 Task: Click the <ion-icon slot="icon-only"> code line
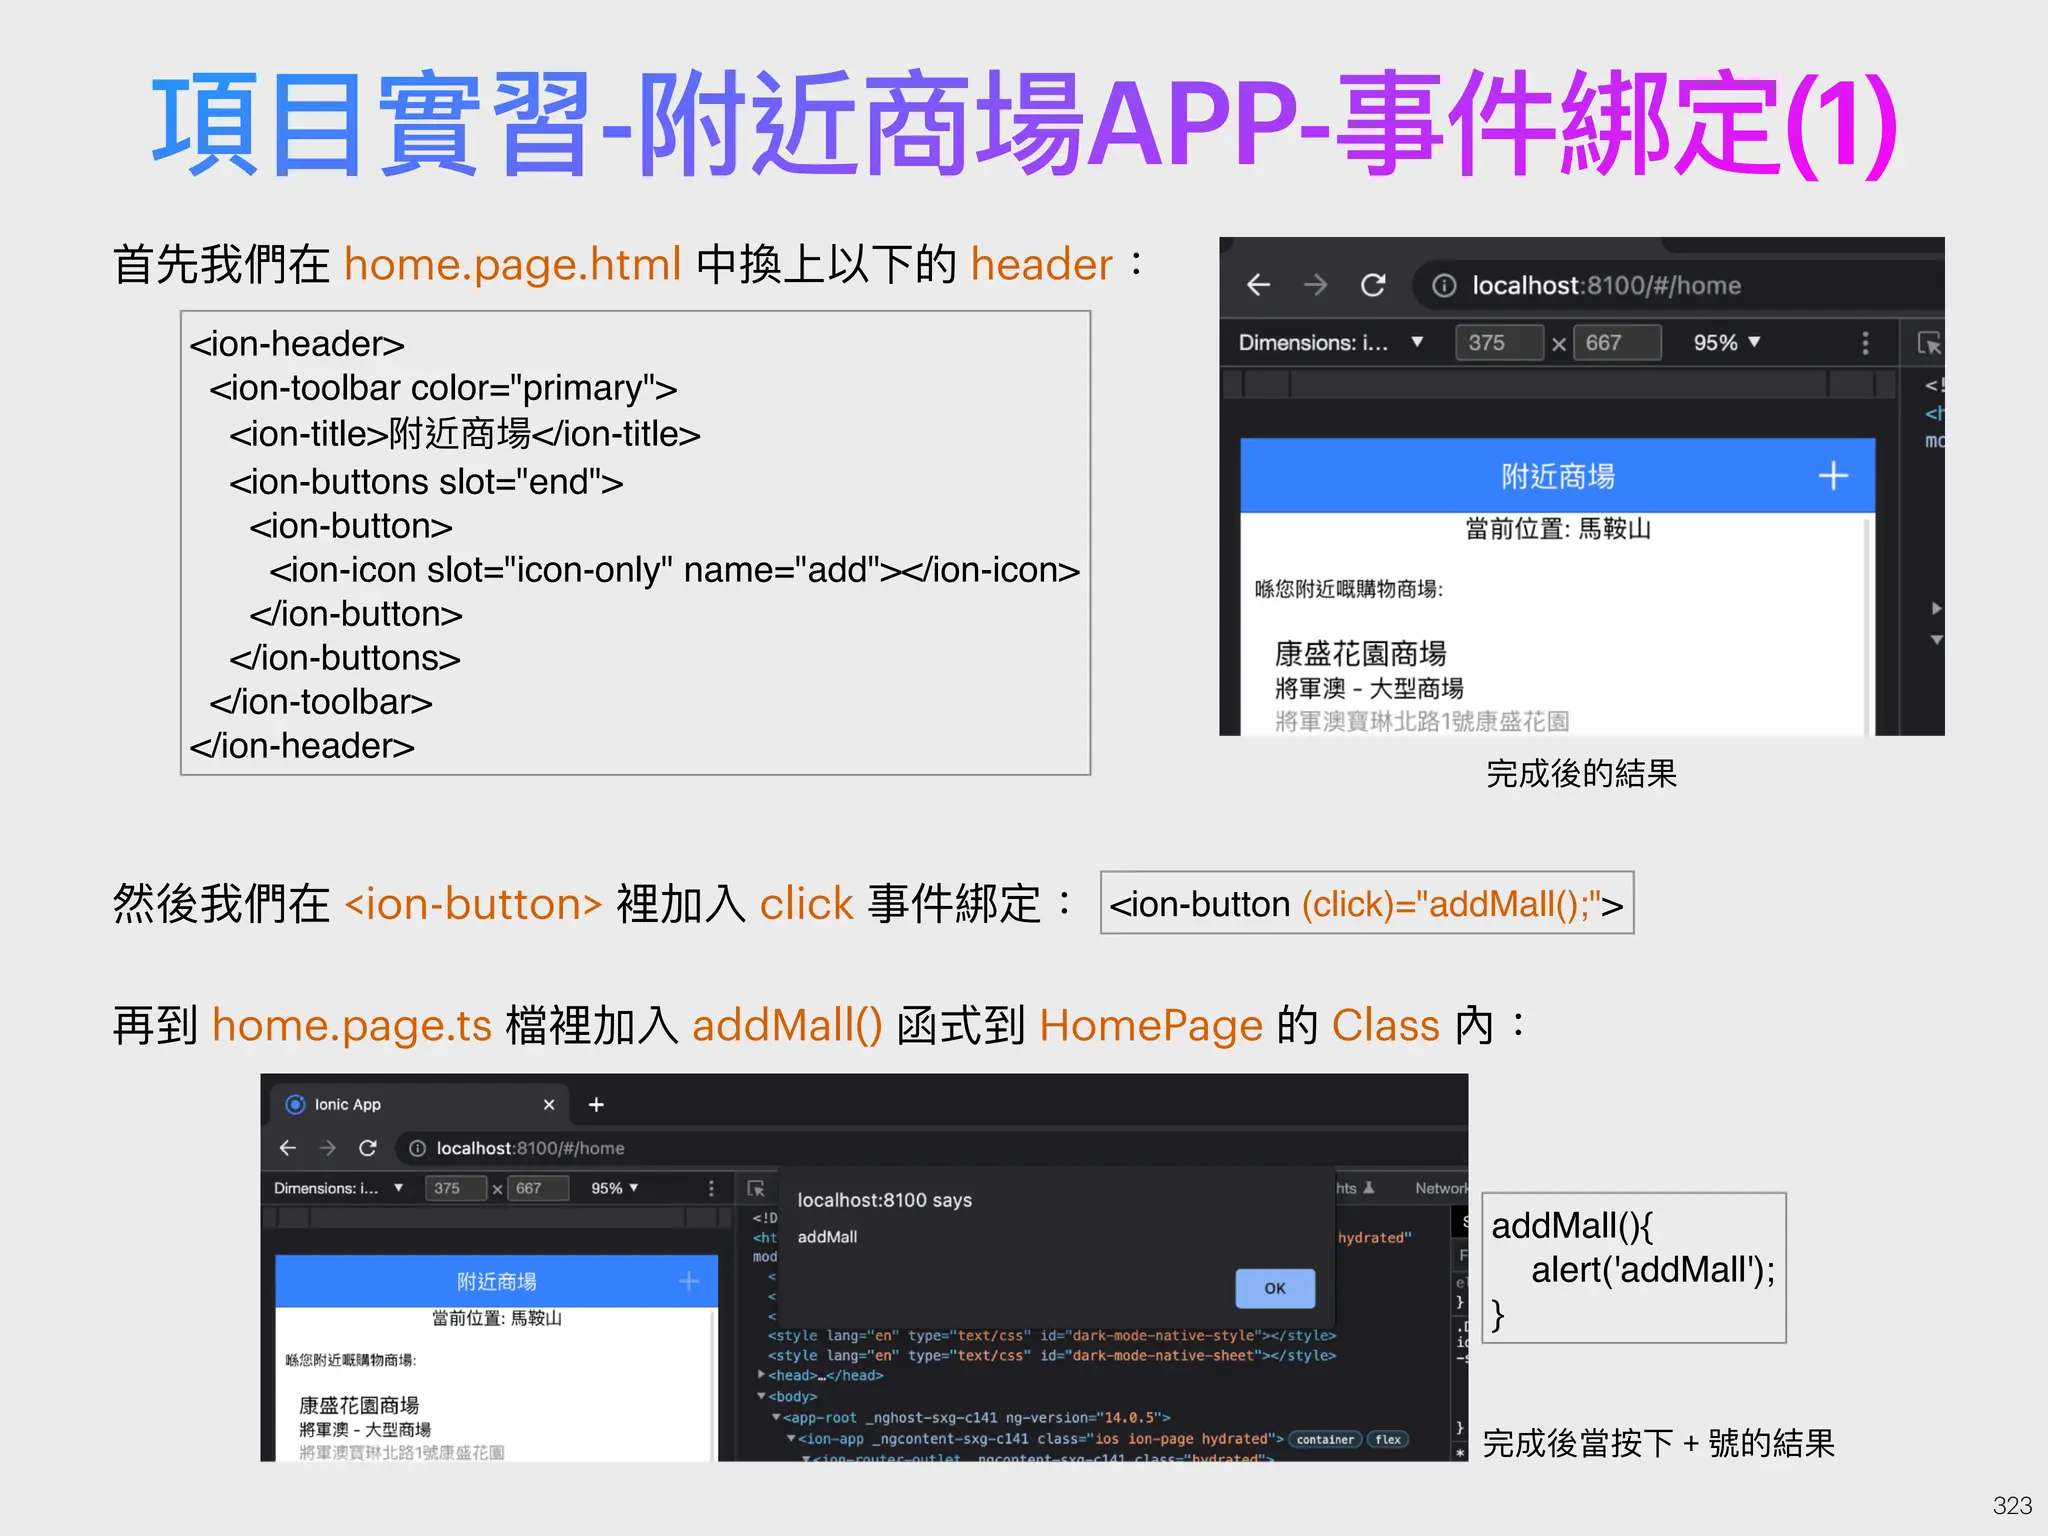click(x=674, y=570)
